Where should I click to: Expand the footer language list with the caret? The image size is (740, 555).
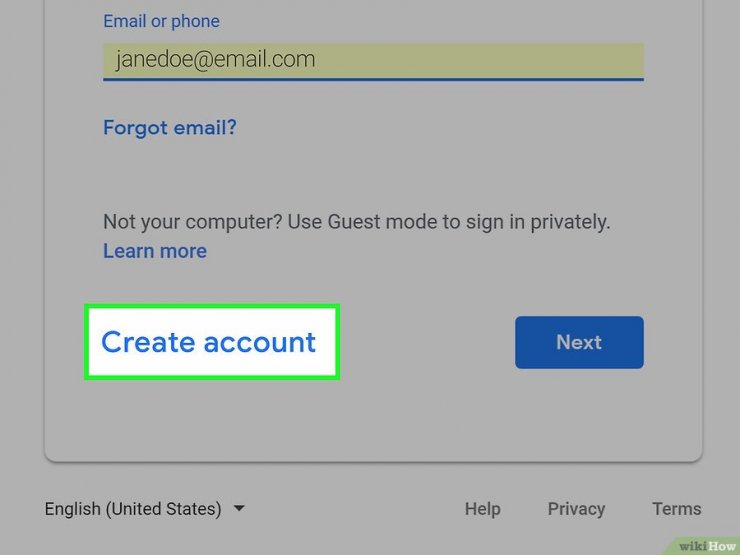coord(239,508)
